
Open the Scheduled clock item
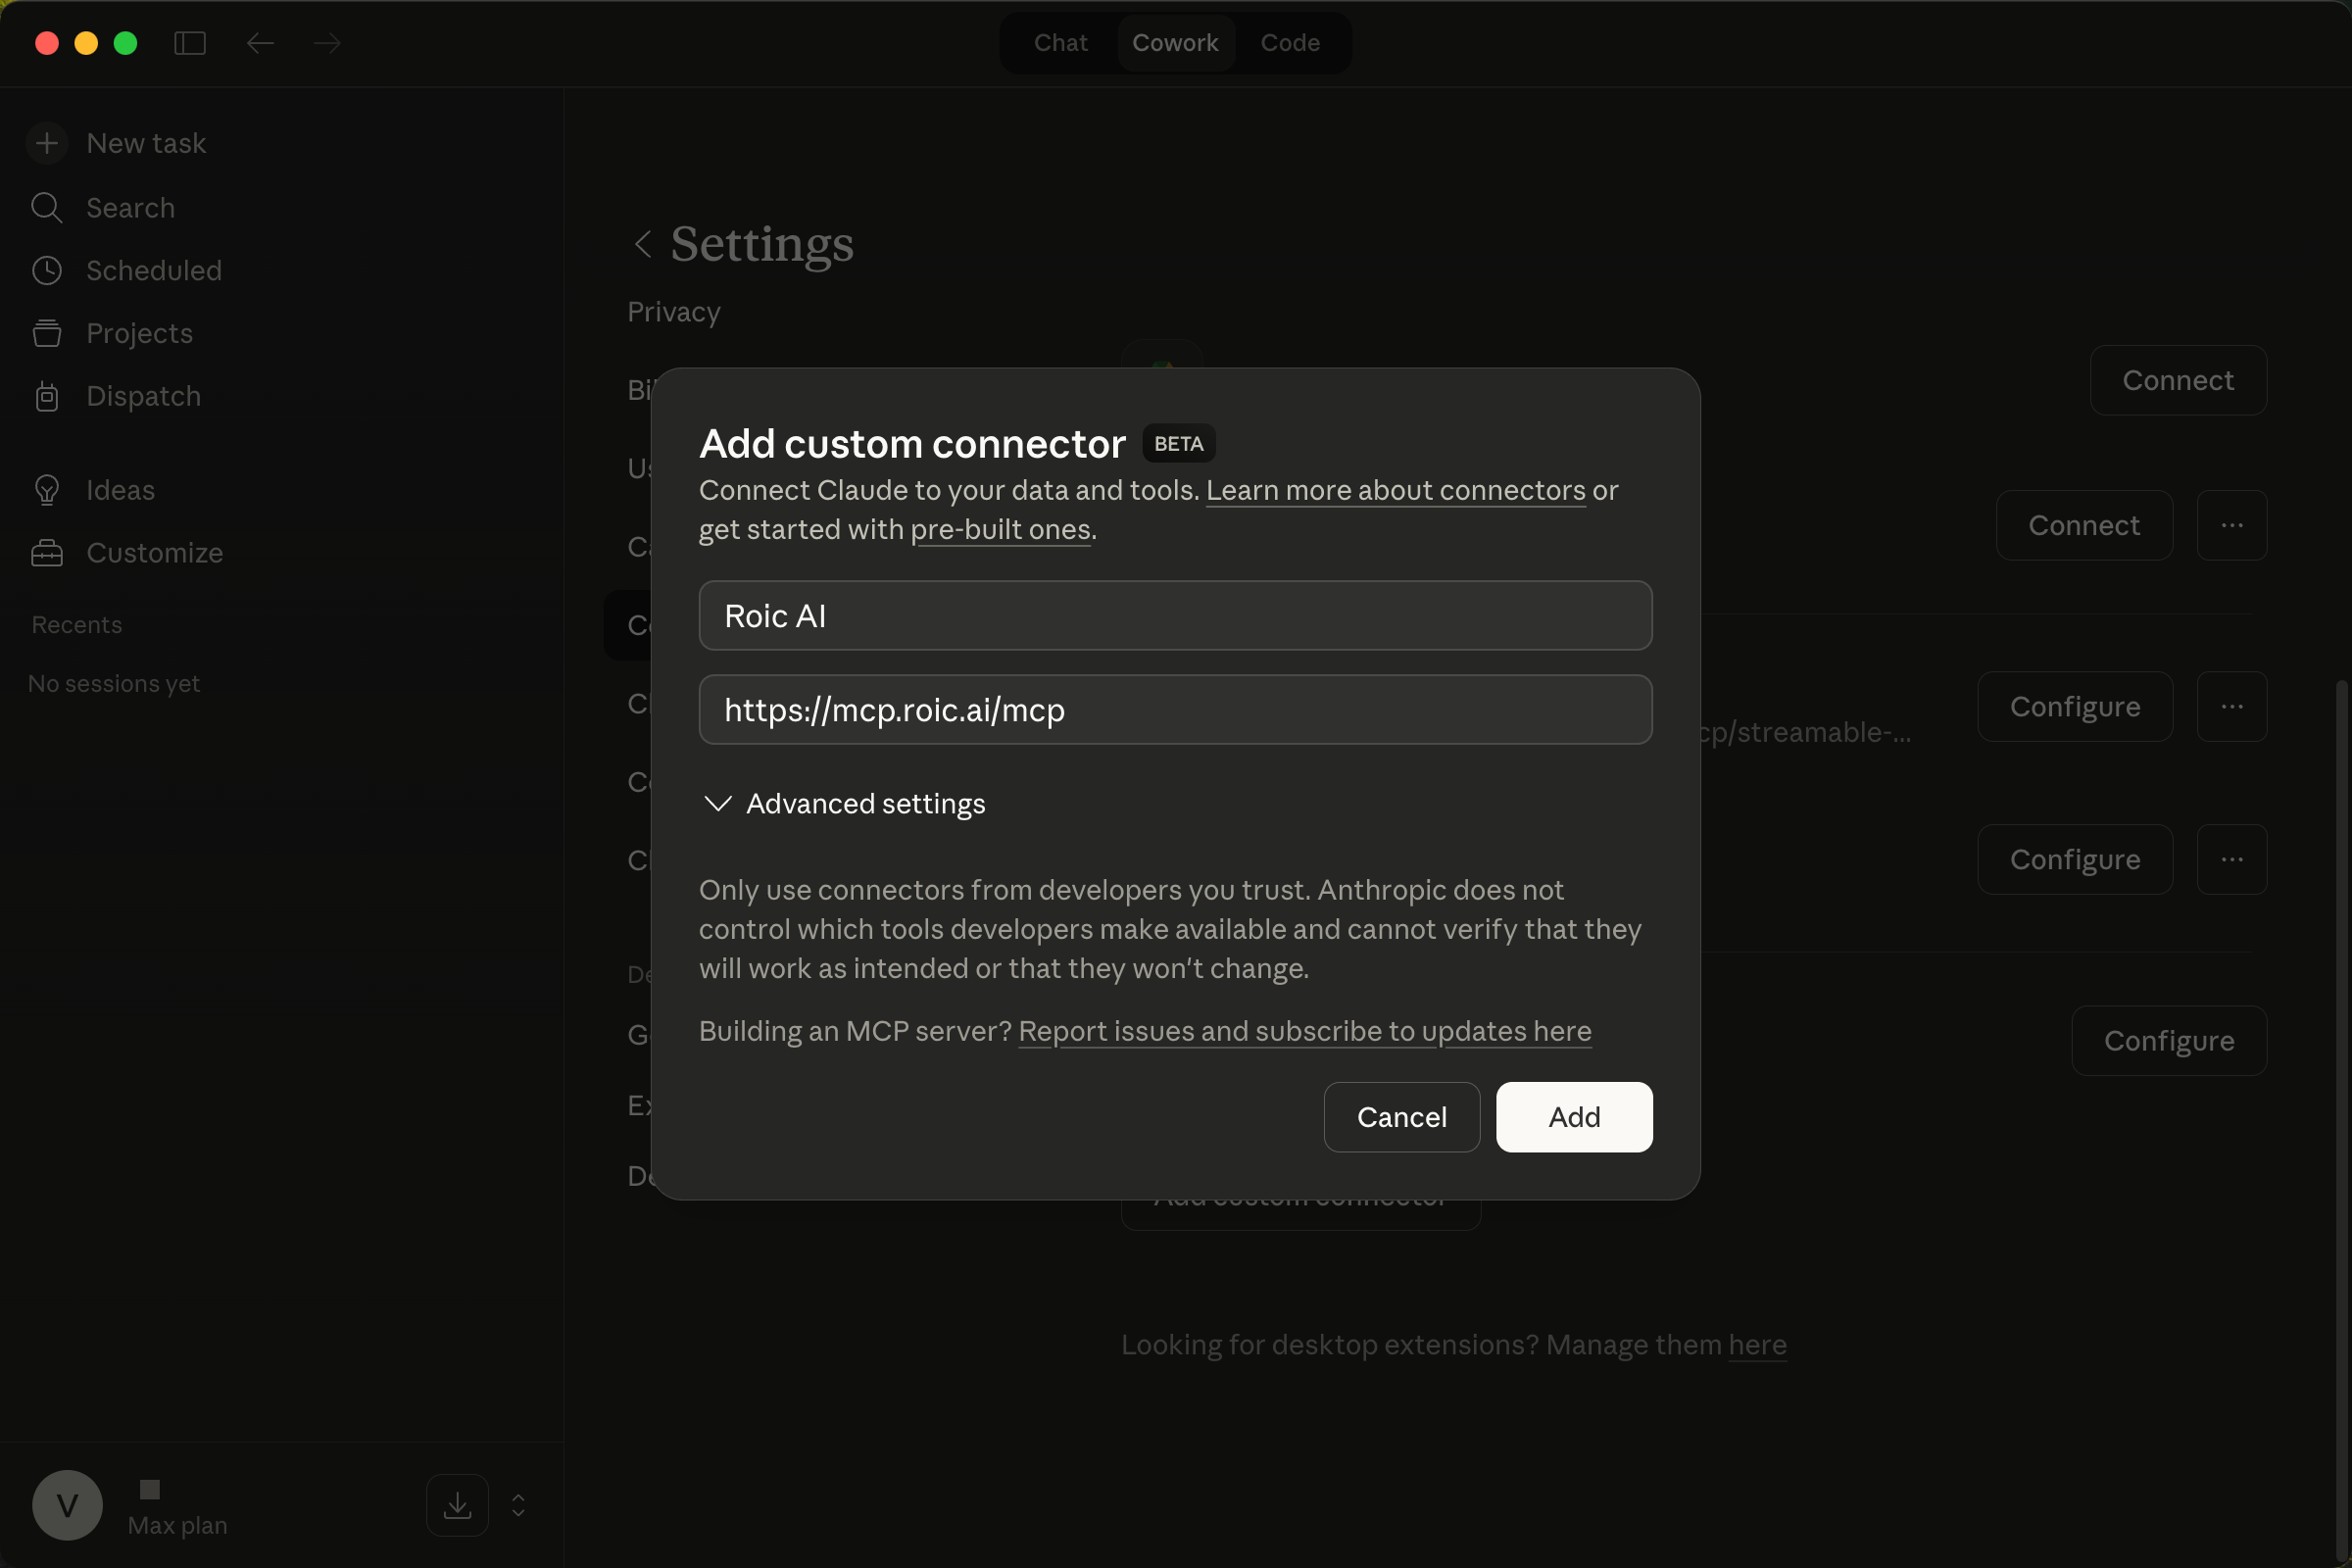[x=153, y=270]
